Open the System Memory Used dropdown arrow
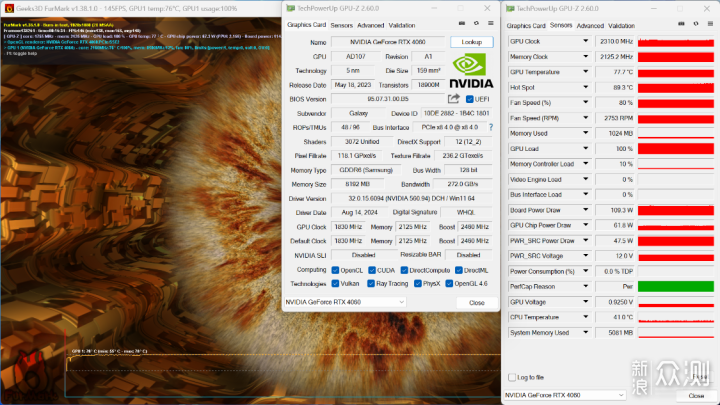The image size is (720, 405). (x=585, y=332)
